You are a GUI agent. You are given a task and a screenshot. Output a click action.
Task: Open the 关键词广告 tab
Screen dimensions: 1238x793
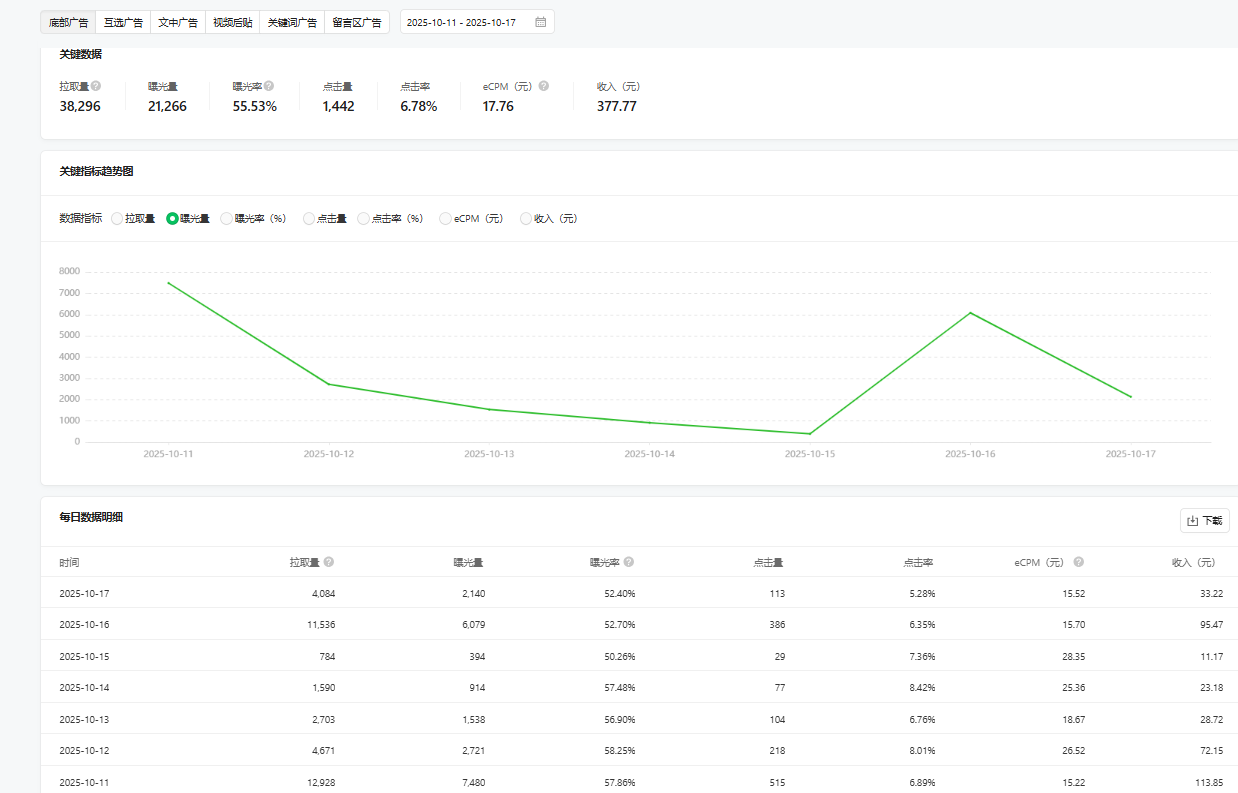point(292,22)
